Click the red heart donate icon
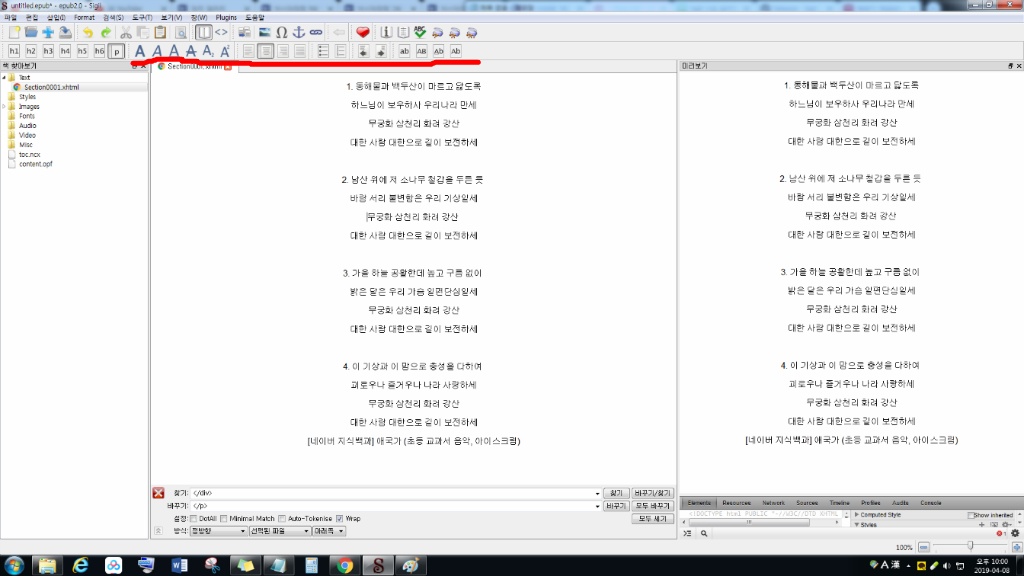 [x=362, y=32]
